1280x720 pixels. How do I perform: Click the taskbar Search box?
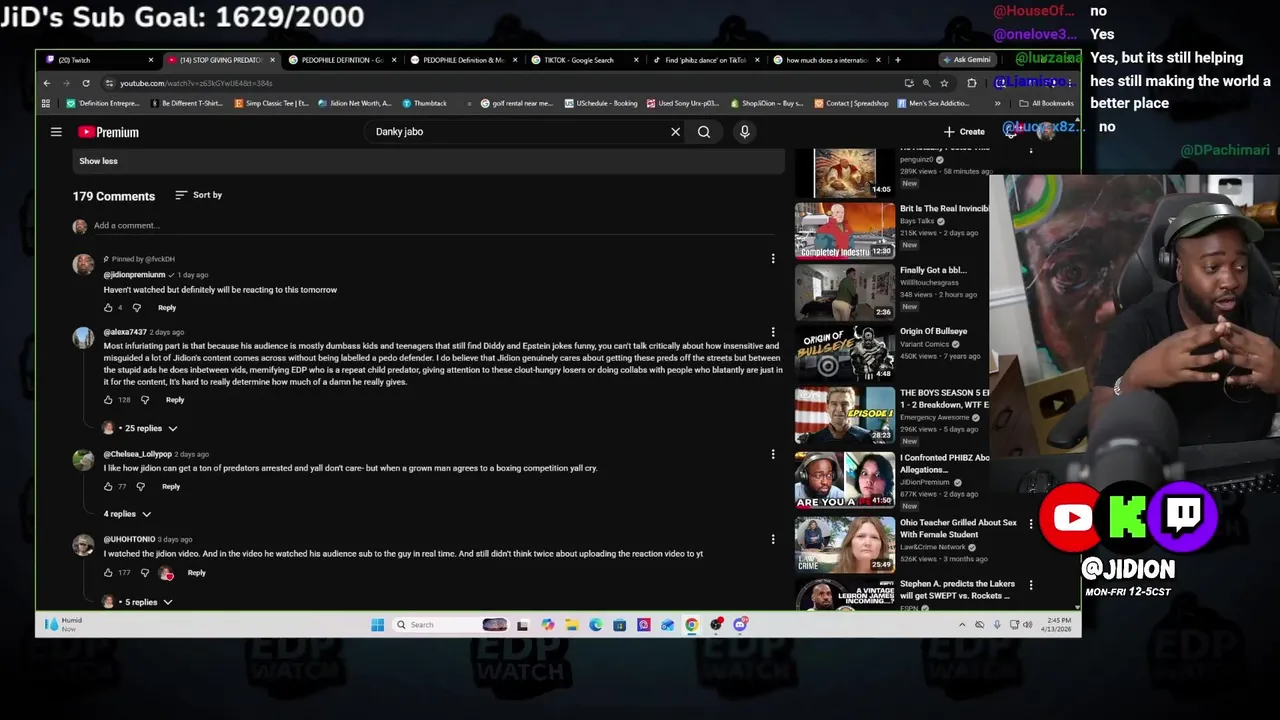pos(450,625)
